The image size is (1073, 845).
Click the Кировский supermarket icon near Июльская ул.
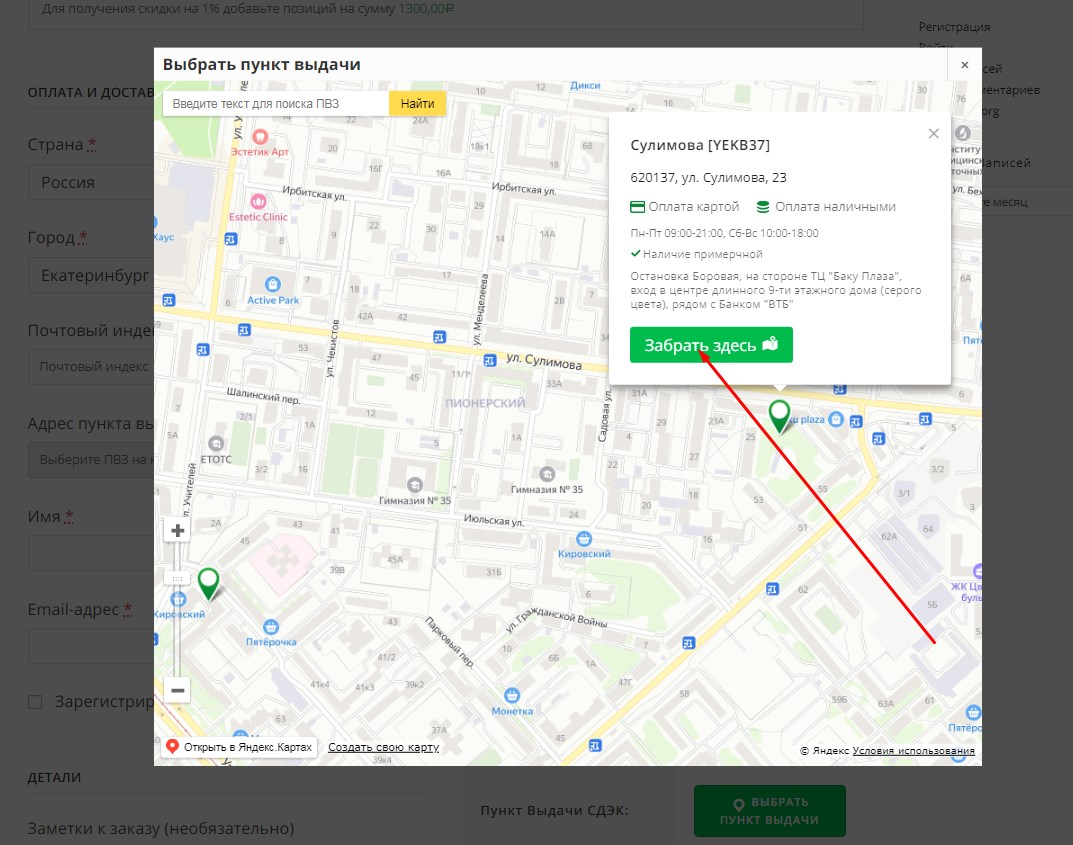coord(584,538)
